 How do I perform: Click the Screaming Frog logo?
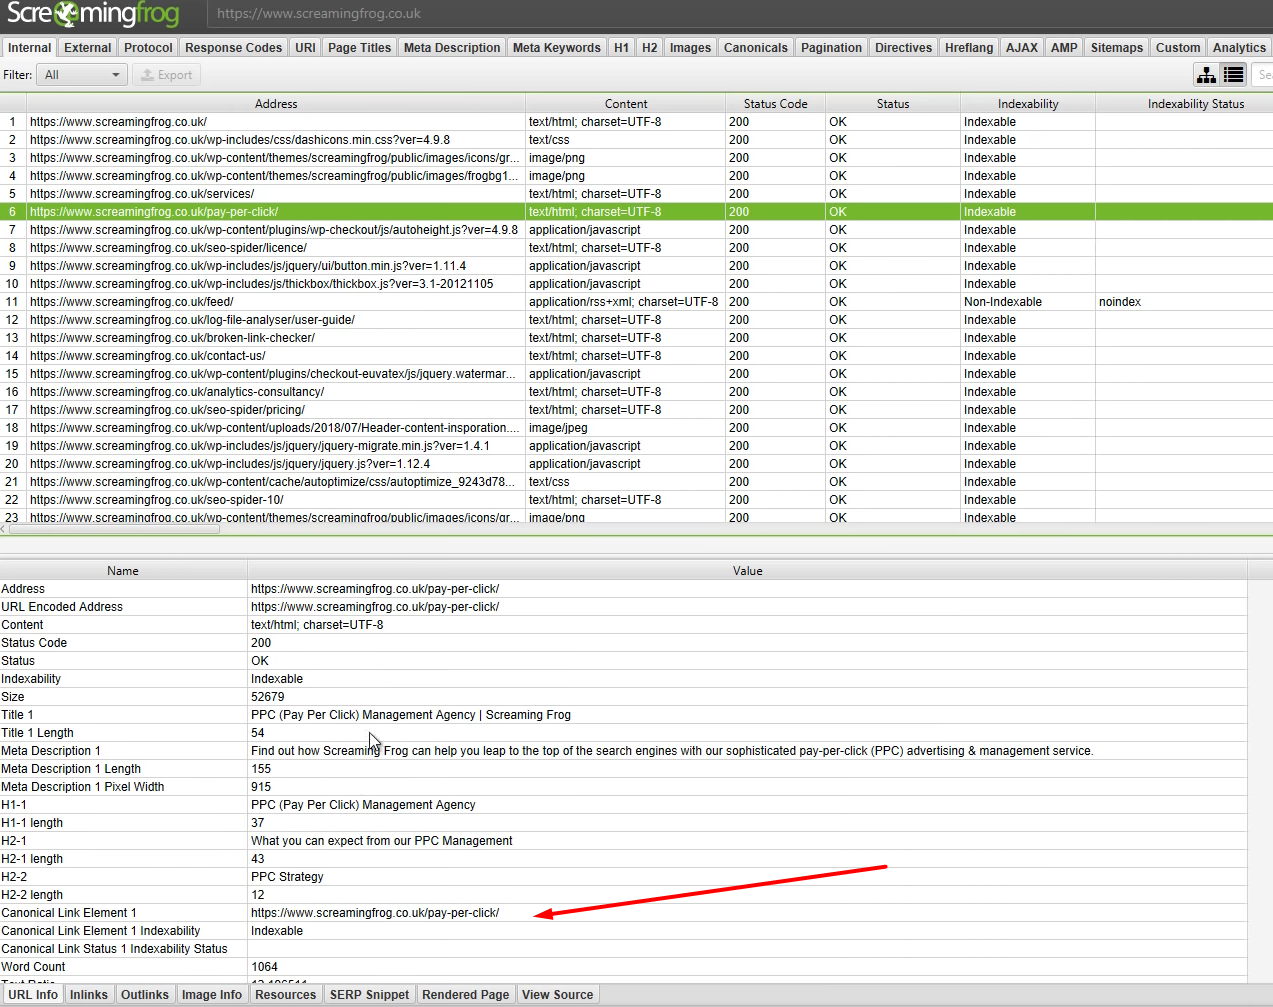click(93, 14)
